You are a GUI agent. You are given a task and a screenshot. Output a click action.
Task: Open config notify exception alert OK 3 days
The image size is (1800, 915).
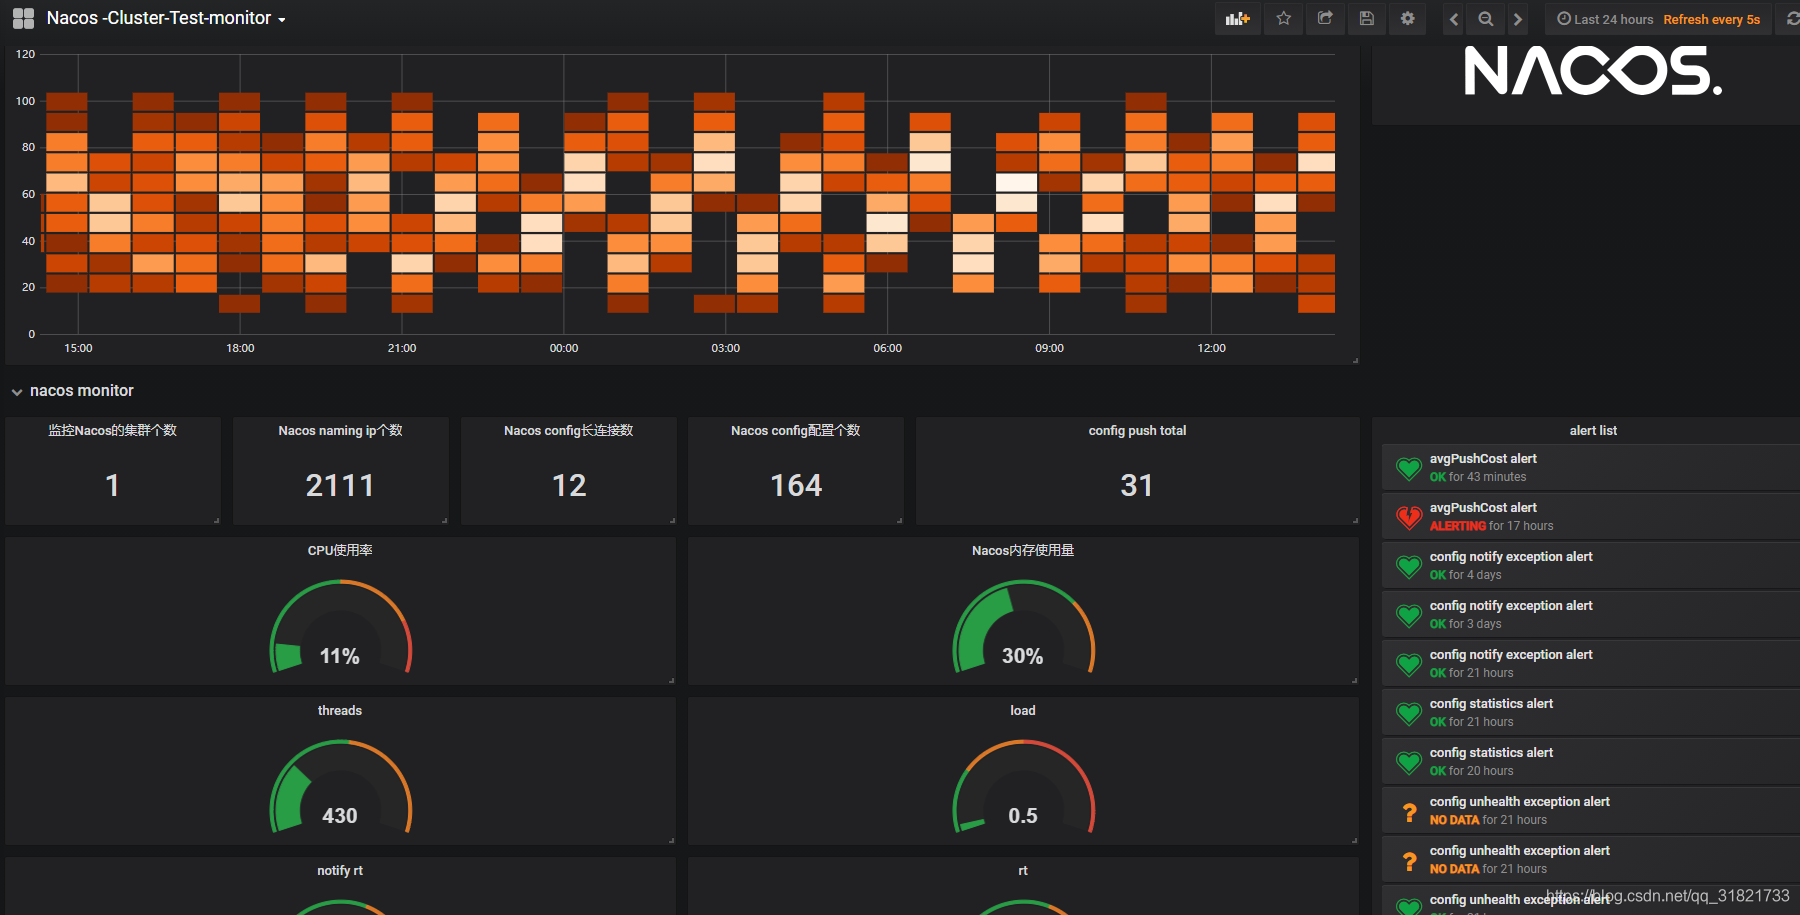click(x=1591, y=614)
